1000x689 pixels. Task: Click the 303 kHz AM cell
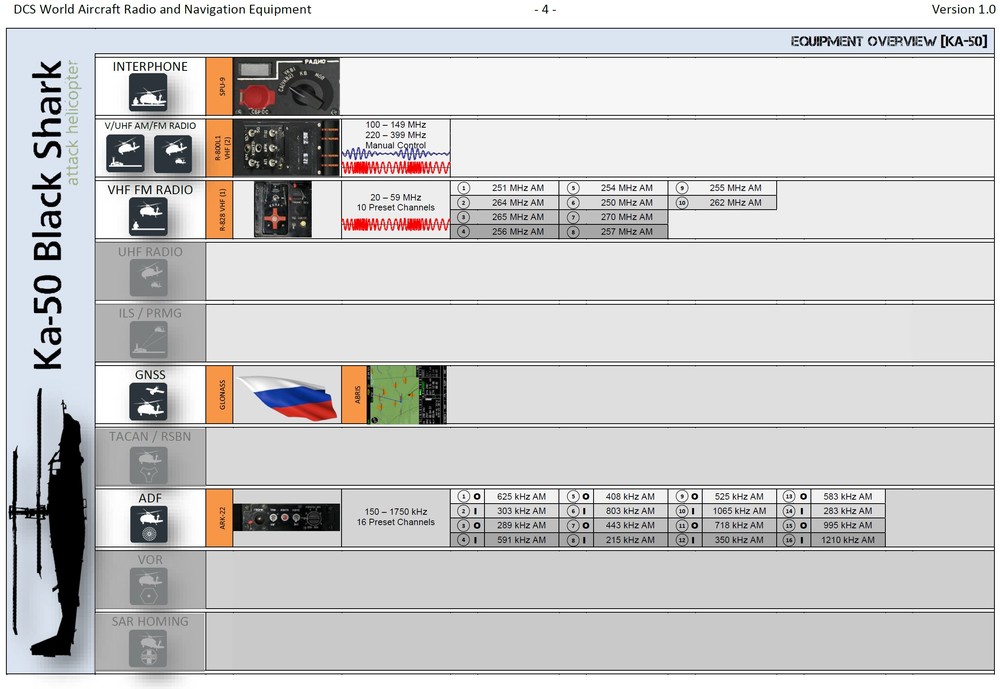click(522, 511)
